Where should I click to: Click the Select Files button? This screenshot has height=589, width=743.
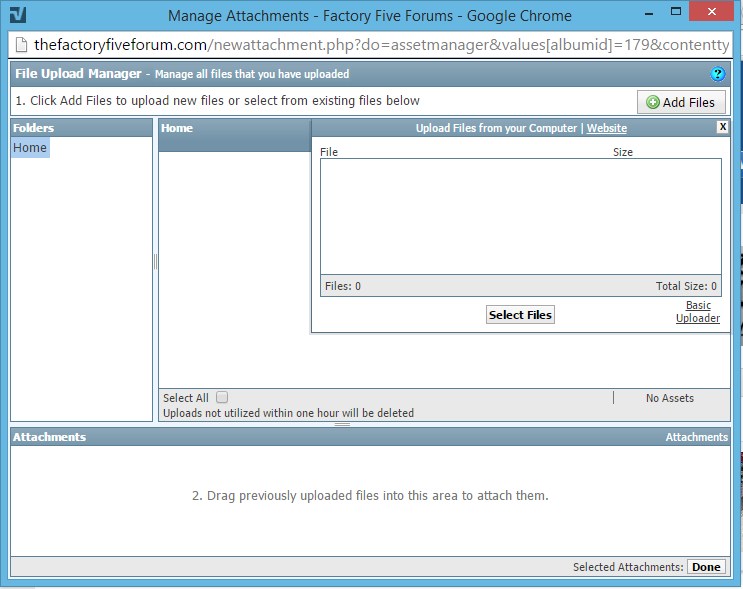520,315
